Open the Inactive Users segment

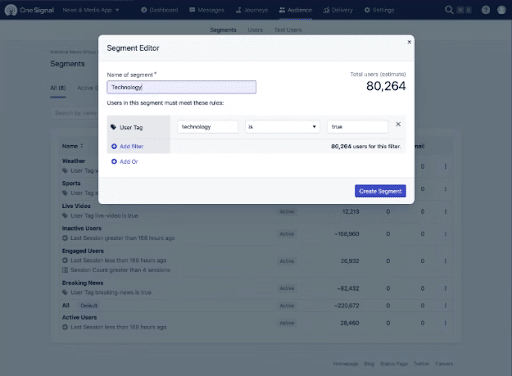(82, 228)
